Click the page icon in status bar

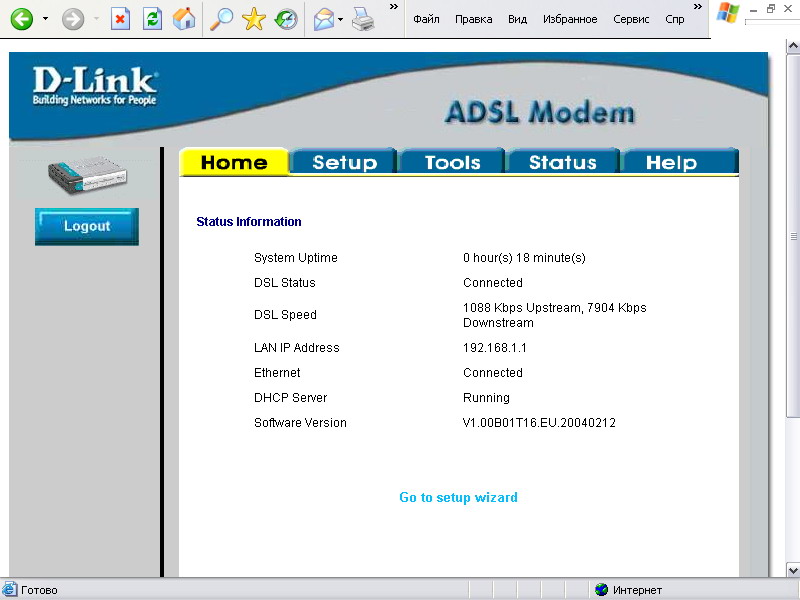(10, 589)
